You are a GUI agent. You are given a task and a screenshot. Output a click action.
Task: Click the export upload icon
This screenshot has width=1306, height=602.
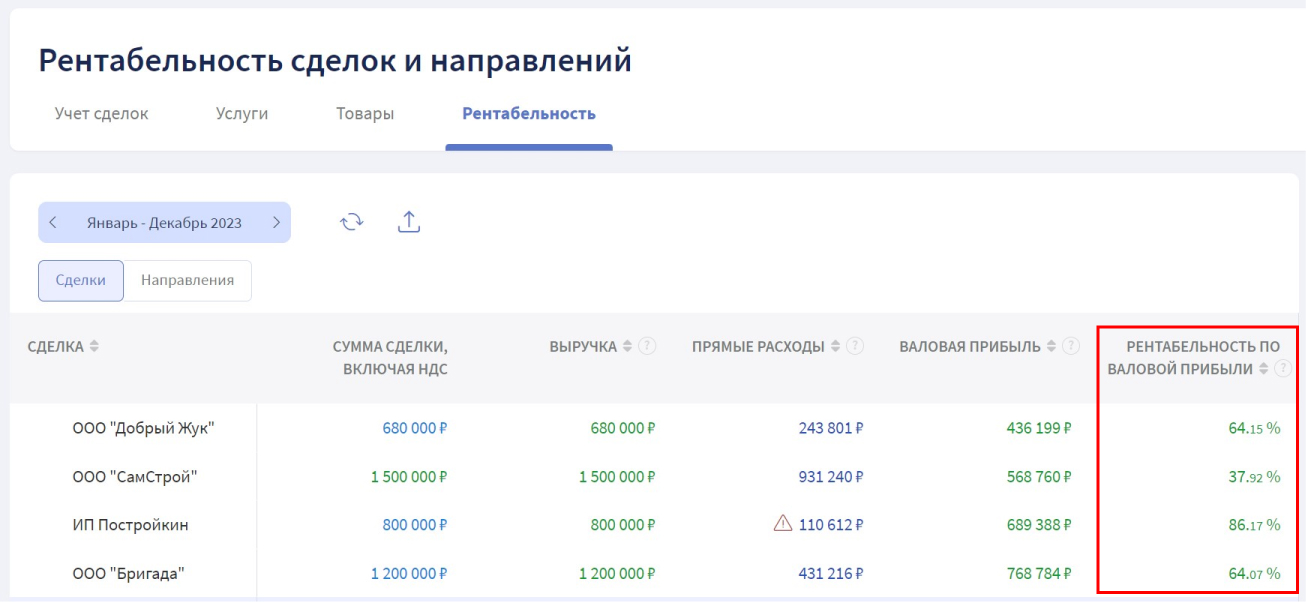408,222
